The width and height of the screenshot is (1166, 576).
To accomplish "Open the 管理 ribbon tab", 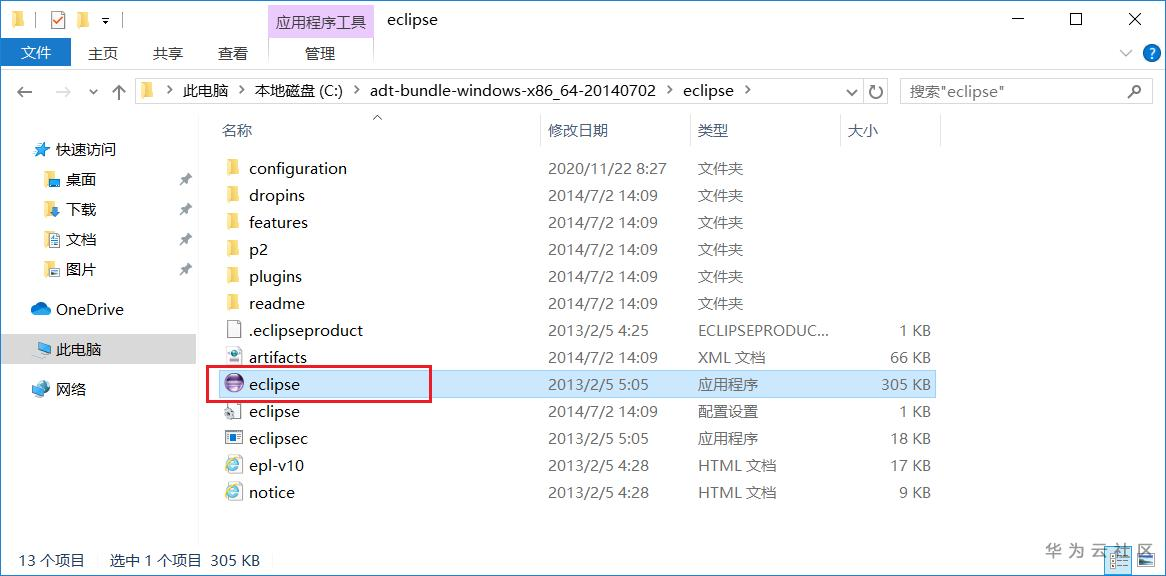I will pos(321,54).
